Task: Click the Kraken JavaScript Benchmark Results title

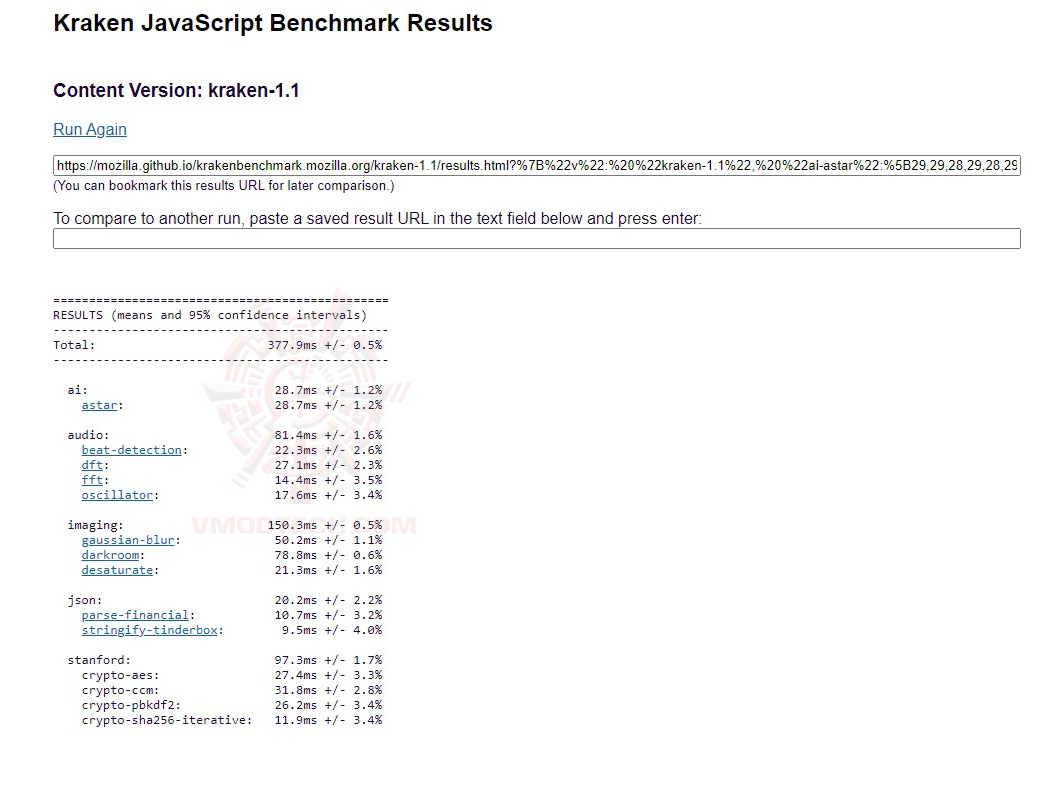Action: [x=273, y=23]
